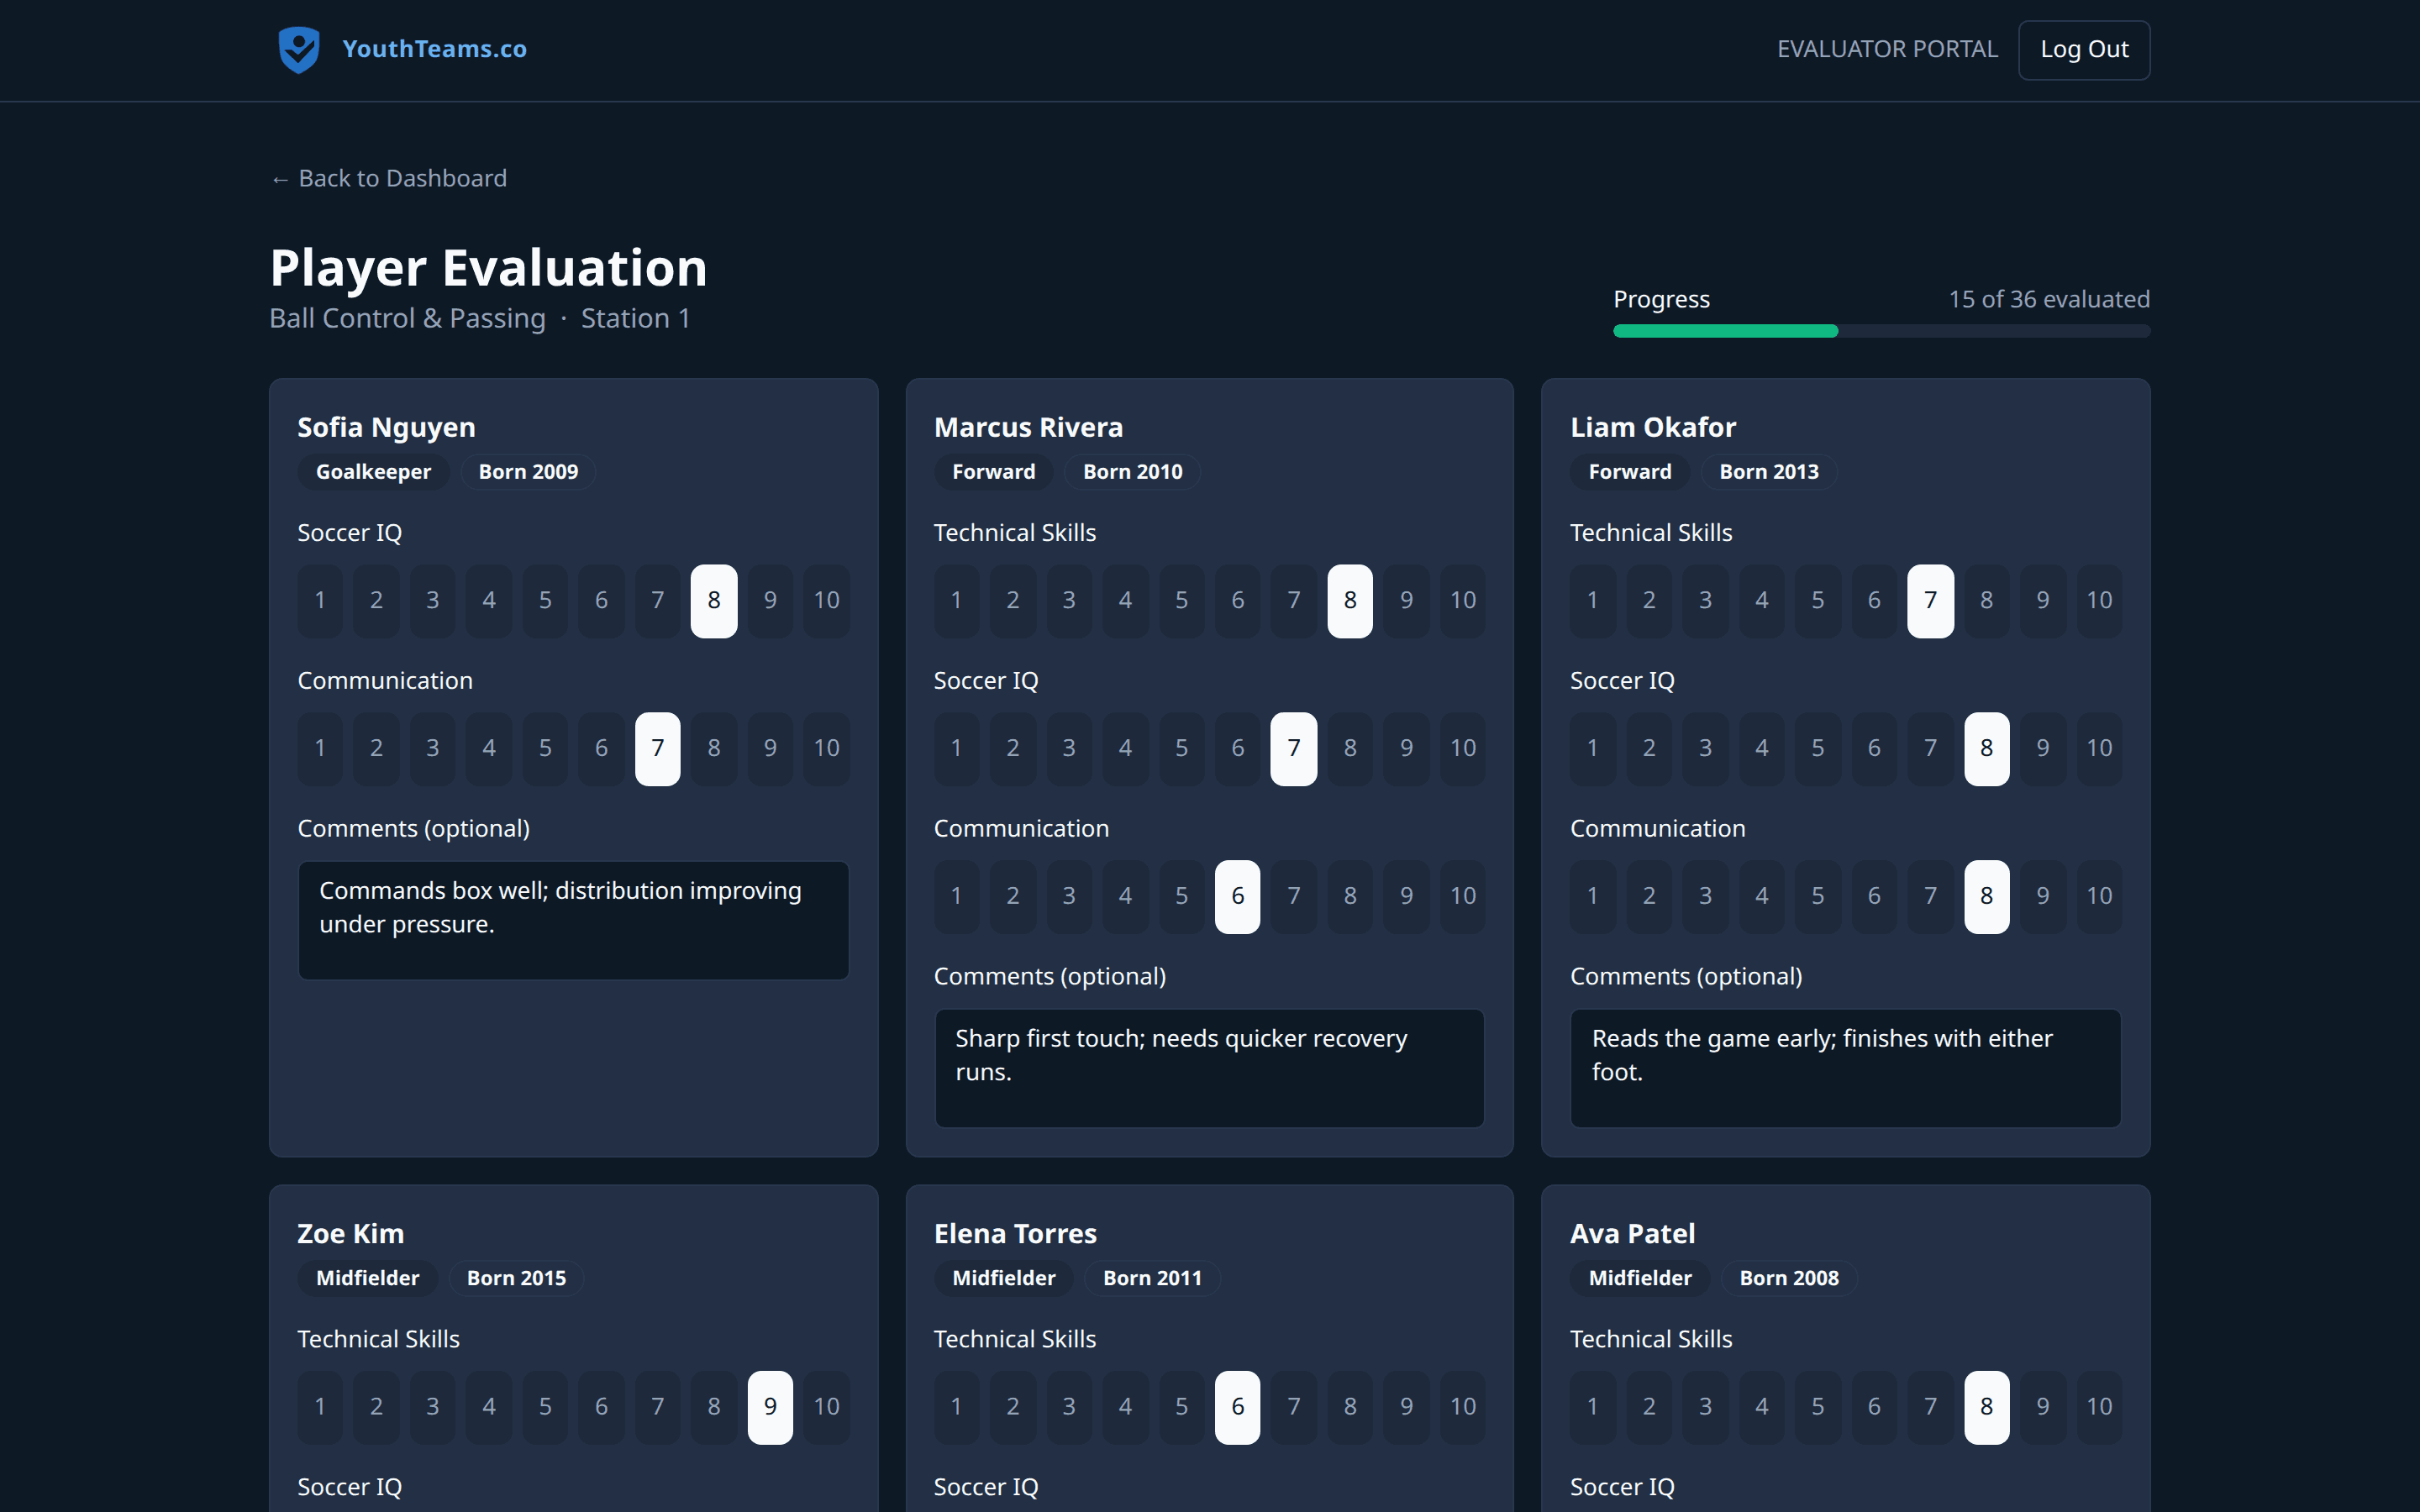
Task: Click Sofia Nguyen's Goalkeeper position badge
Action: pyautogui.click(x=373, y=472)
